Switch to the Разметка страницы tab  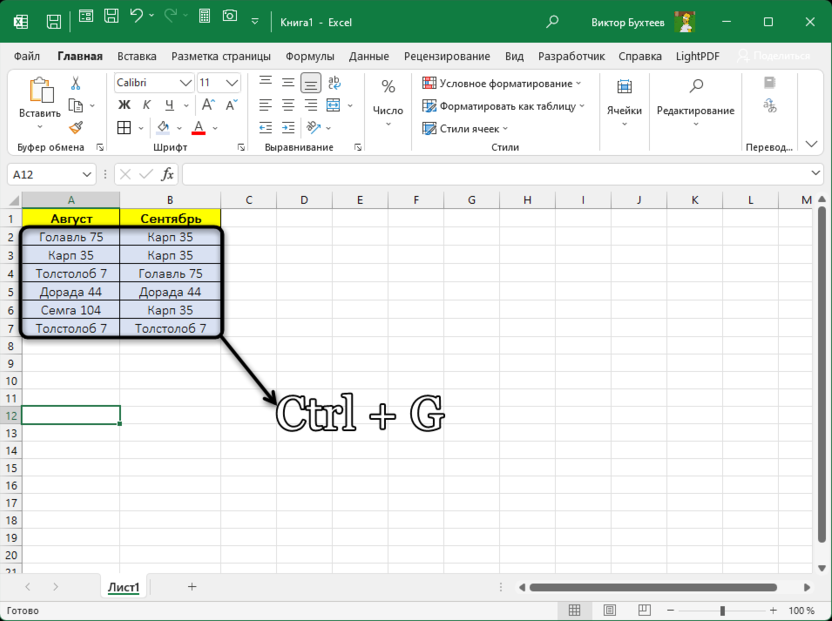[221, 56]
